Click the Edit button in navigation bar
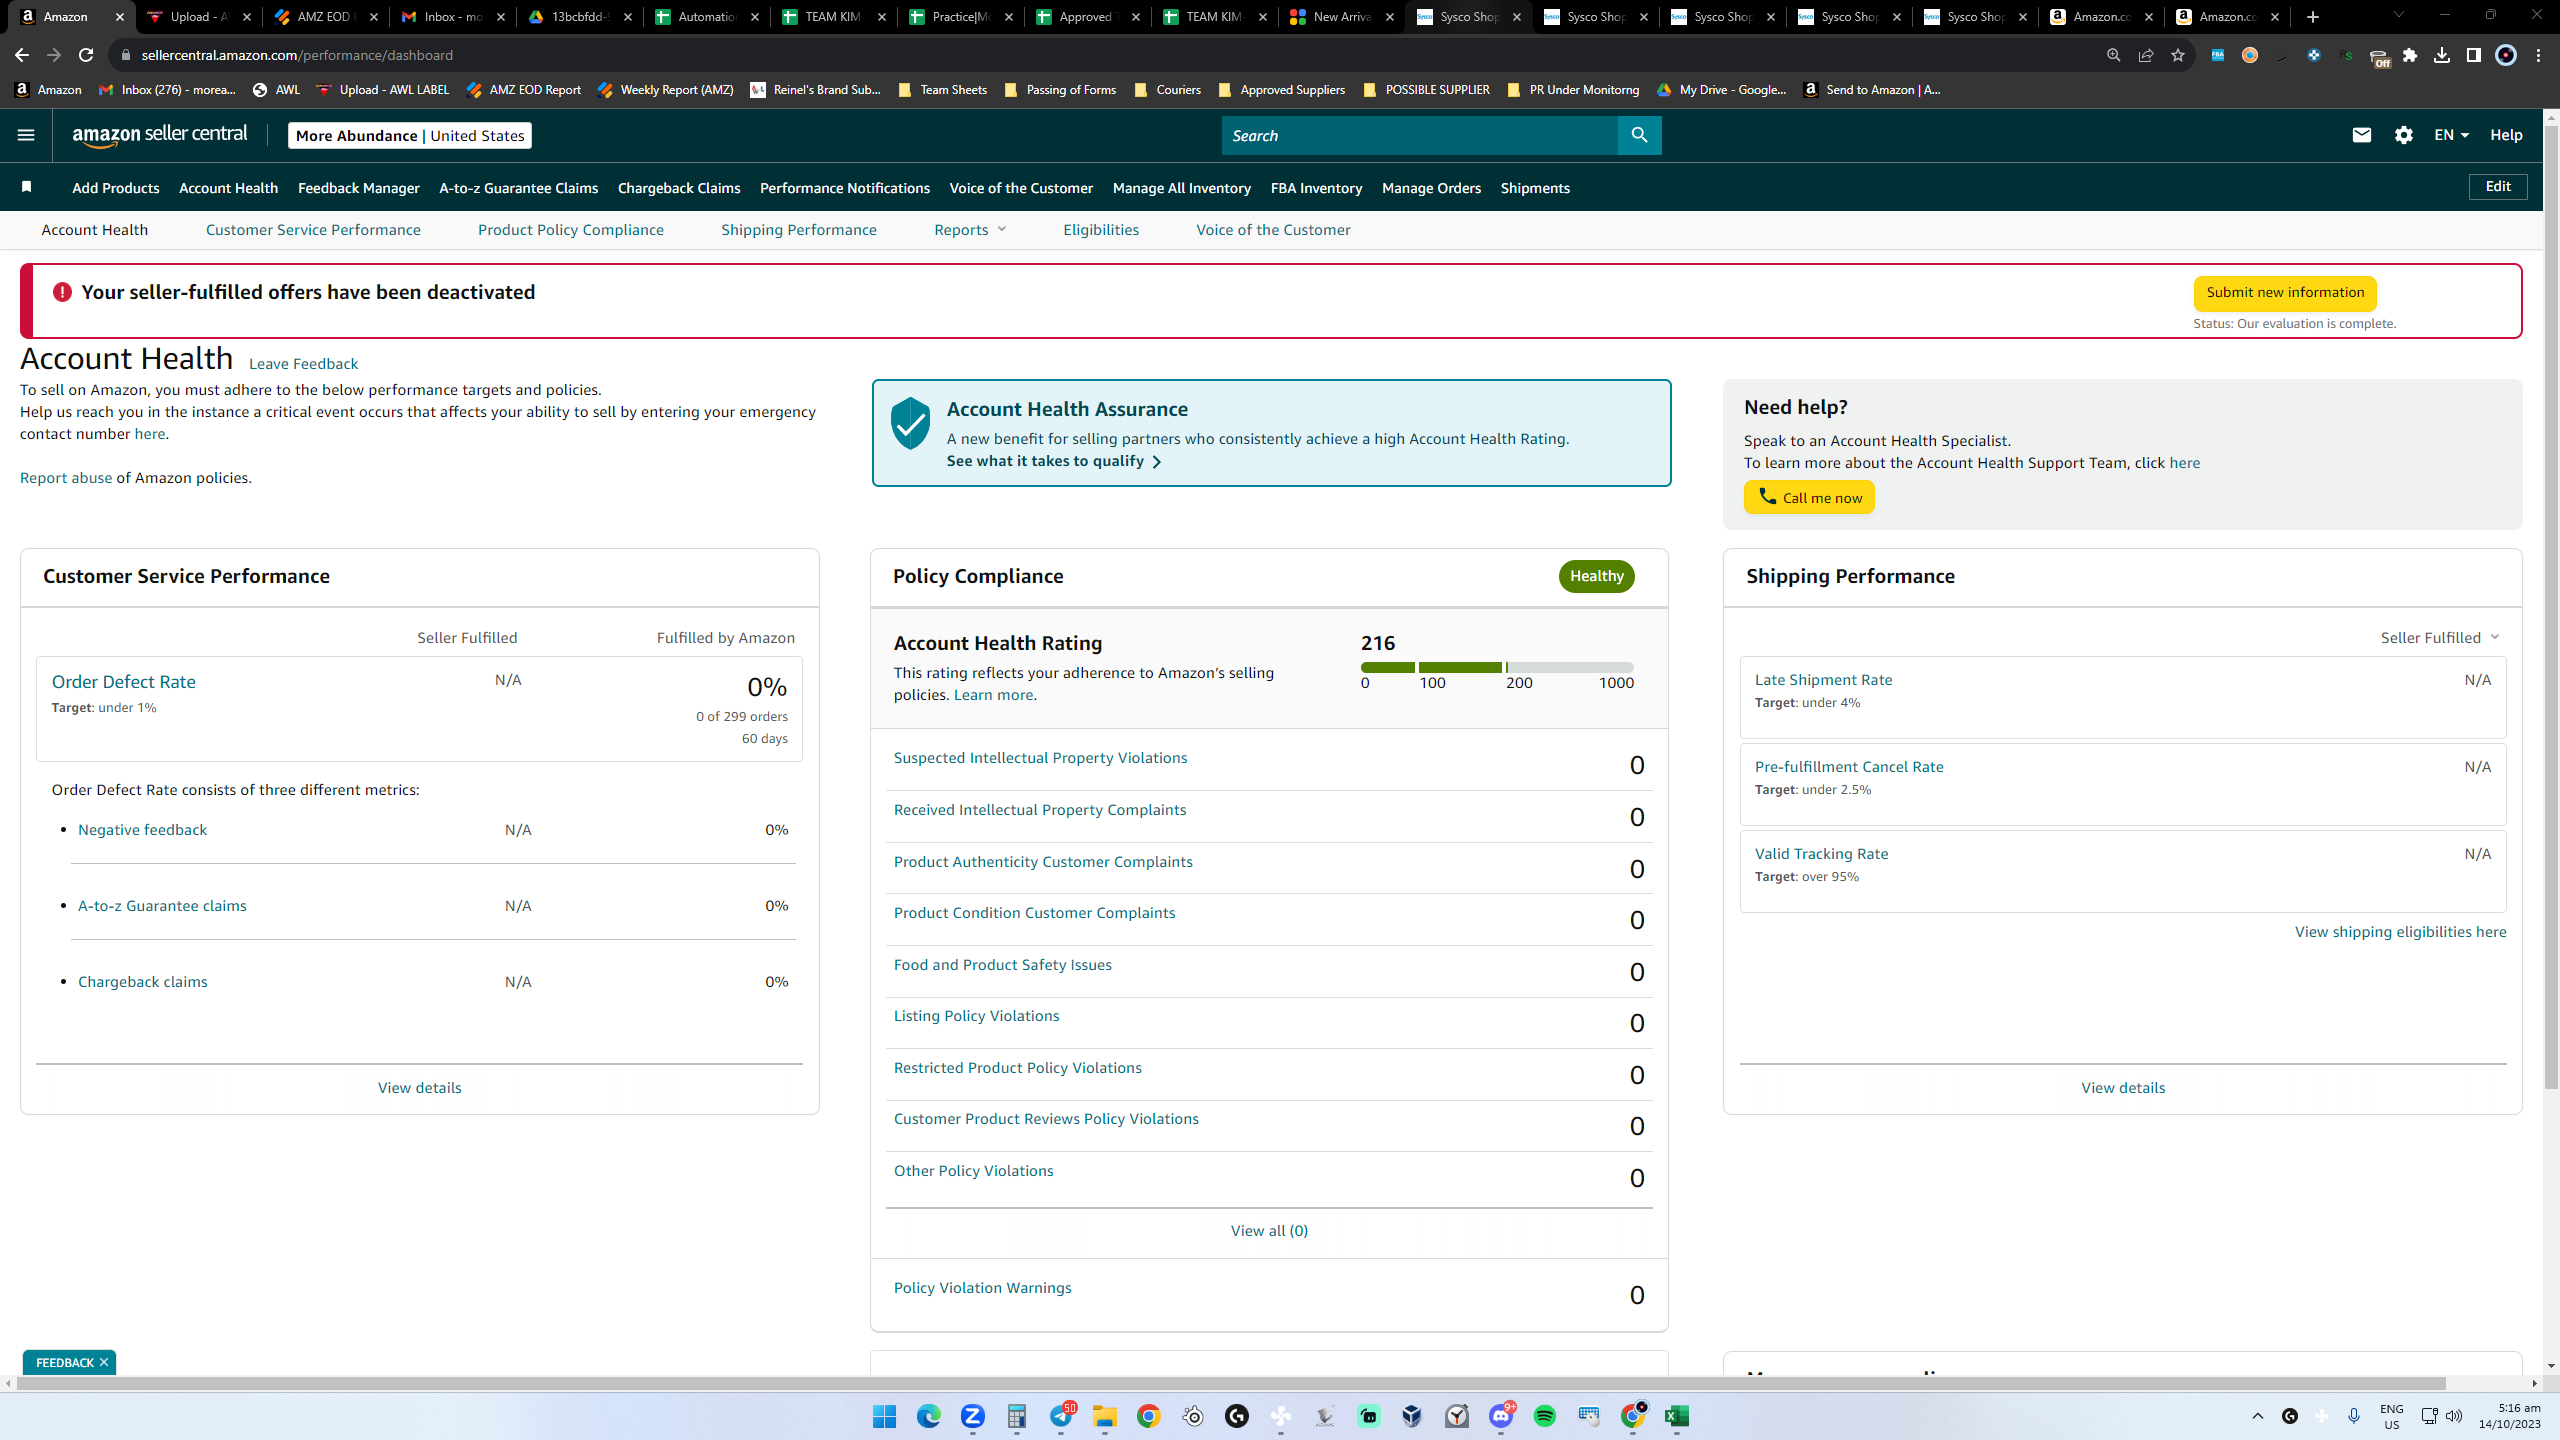This screenshot has height=1440, width=2560. (x=2498, y=187)
